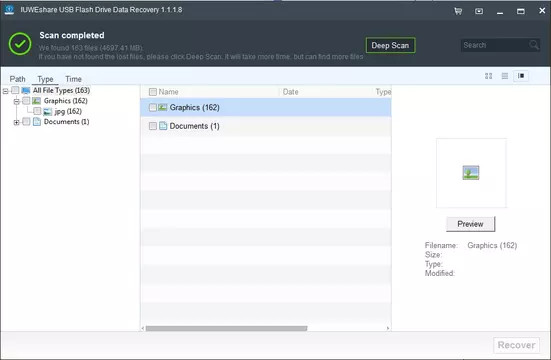Click the Documents row icon in list
551x360 pixels.
click(163, 126)
